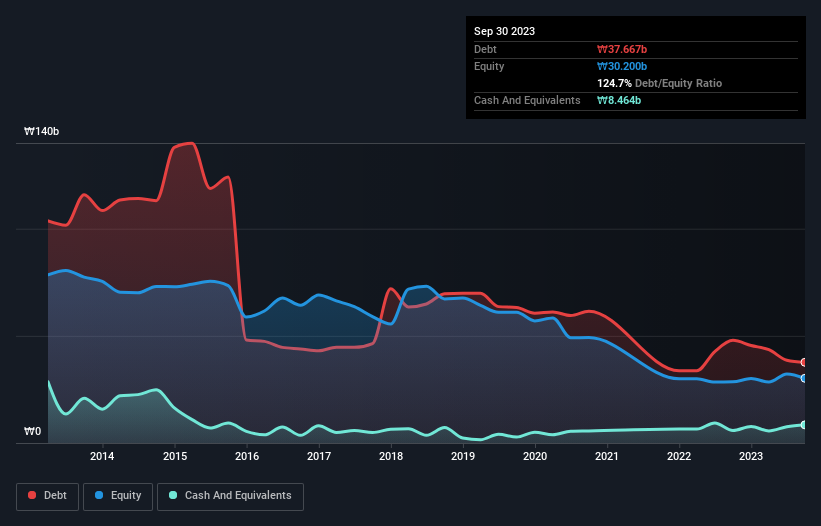Click the blue Equity endpoint marker
This screenshot has height=526, width=821.
coord(804,378)
